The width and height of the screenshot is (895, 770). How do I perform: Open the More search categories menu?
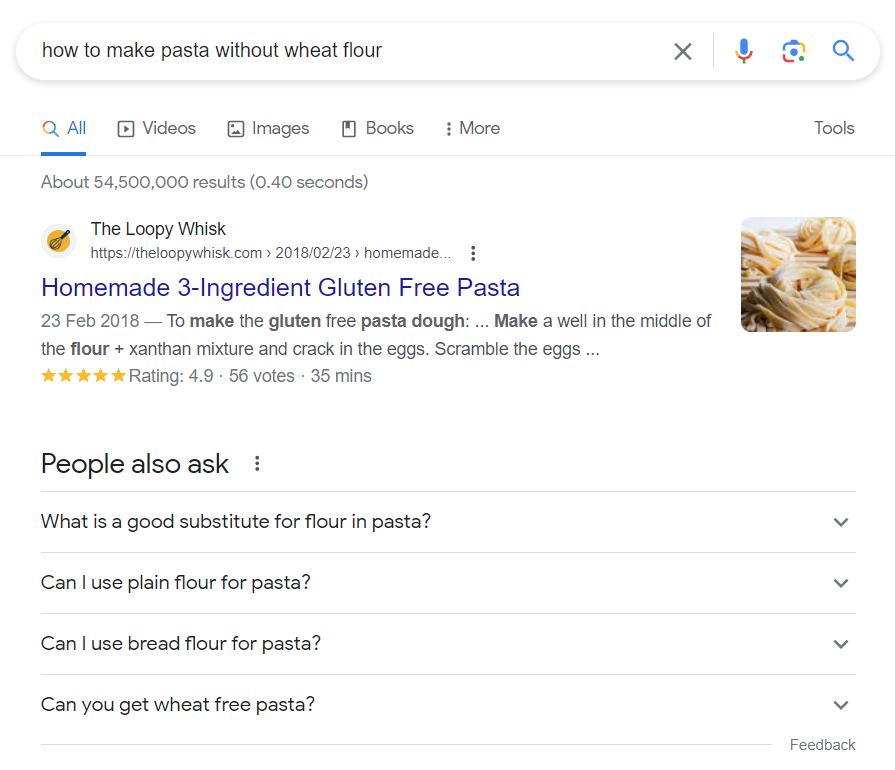tap(471, 128)
